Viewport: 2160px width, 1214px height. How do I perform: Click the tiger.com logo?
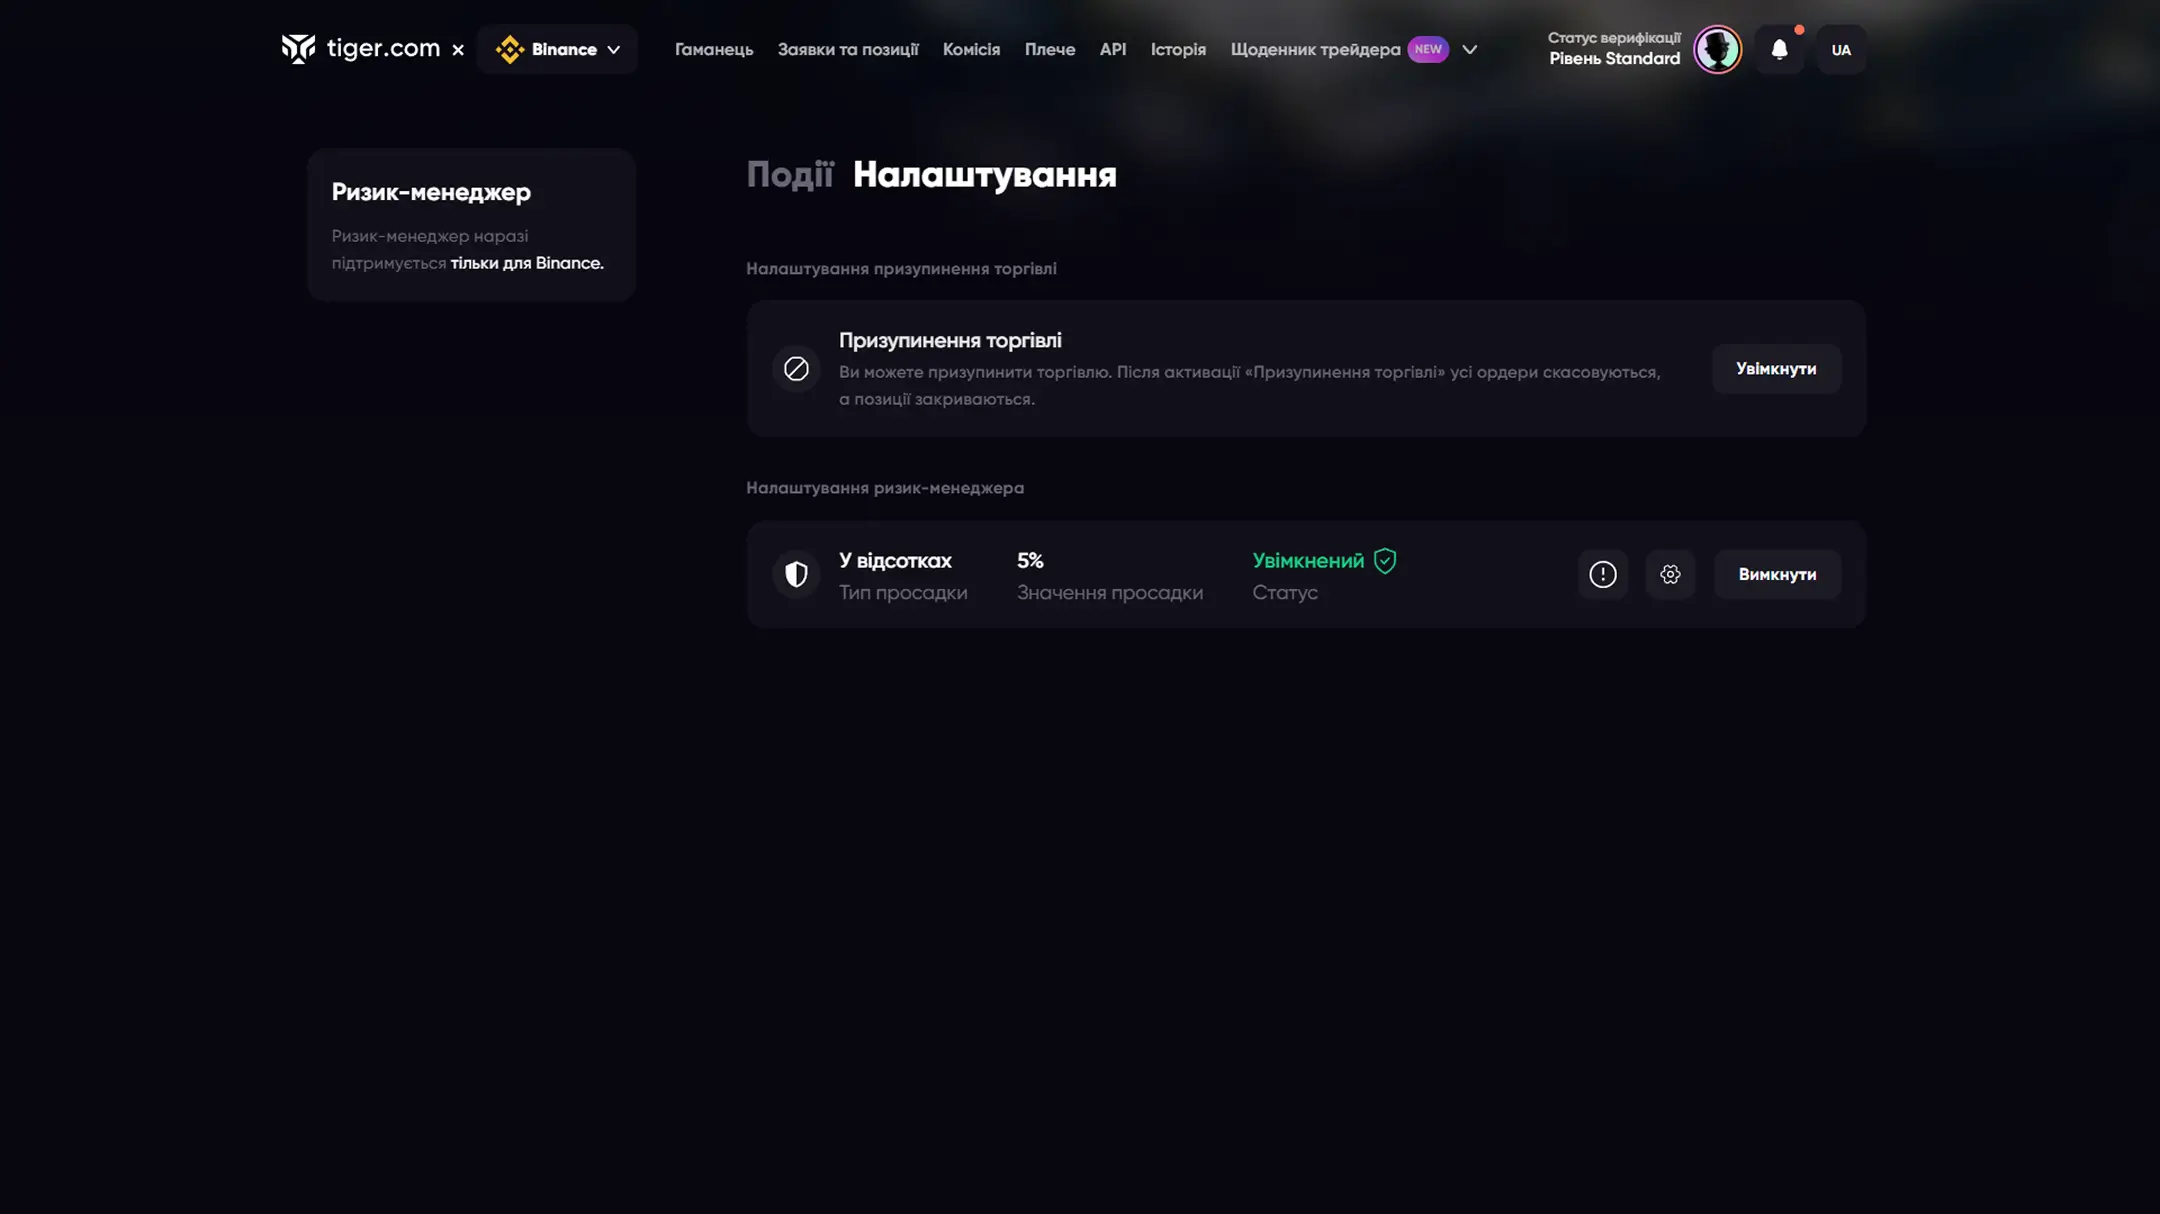click(x=361, y=49)
